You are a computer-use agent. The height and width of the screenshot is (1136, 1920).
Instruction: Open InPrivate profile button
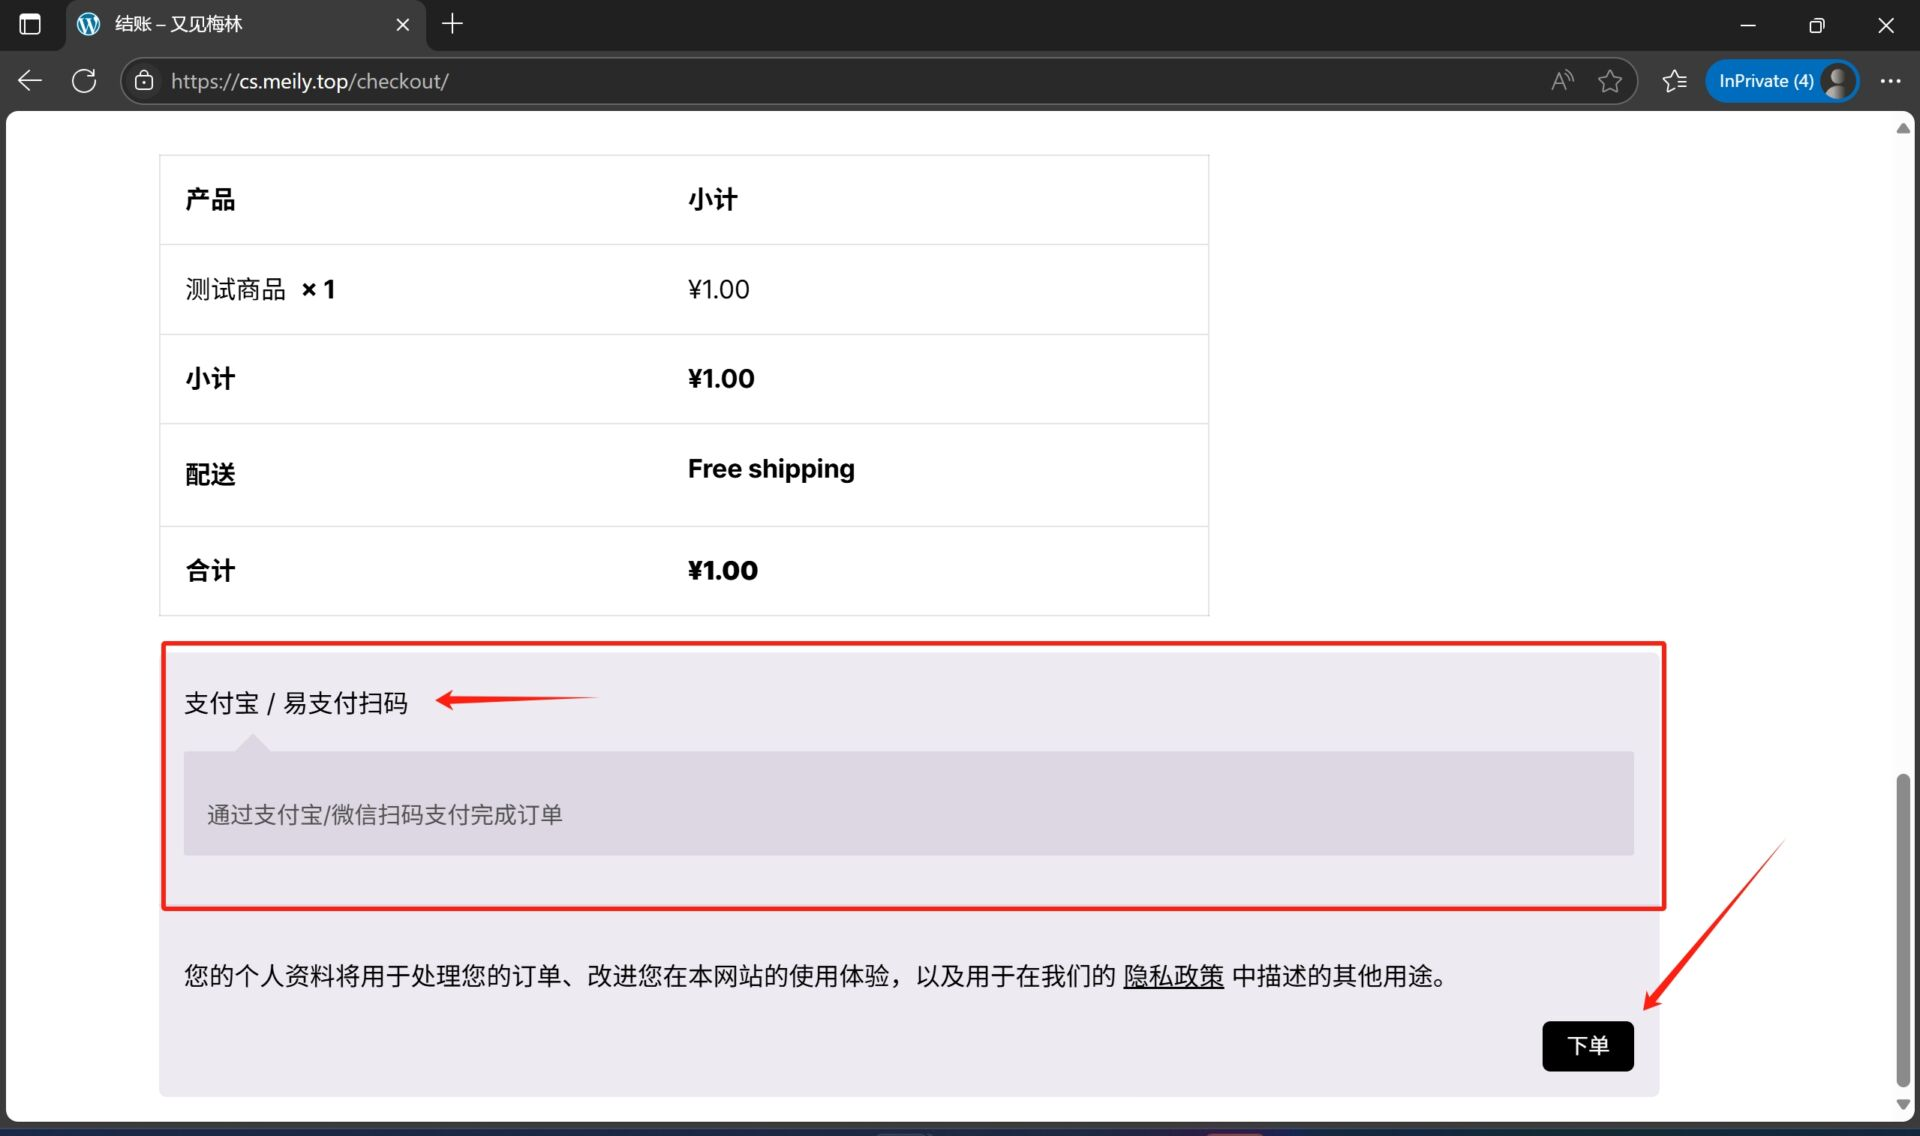tap(1782, 81)
